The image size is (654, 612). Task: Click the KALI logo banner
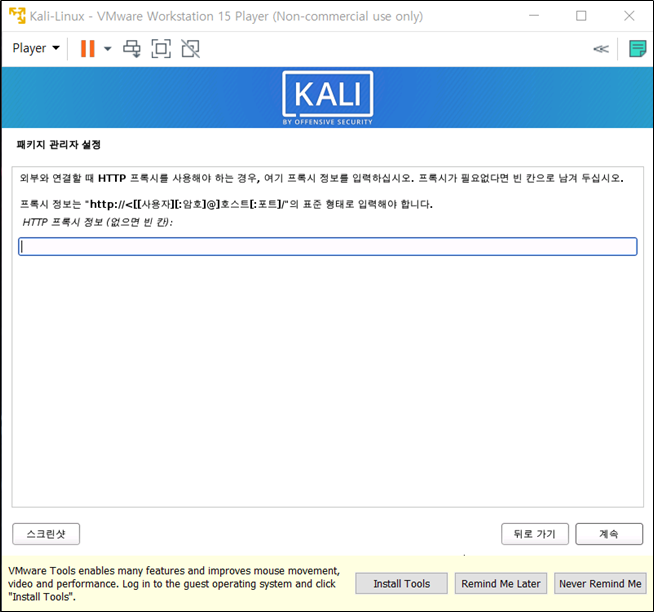(x=327, y=98)
